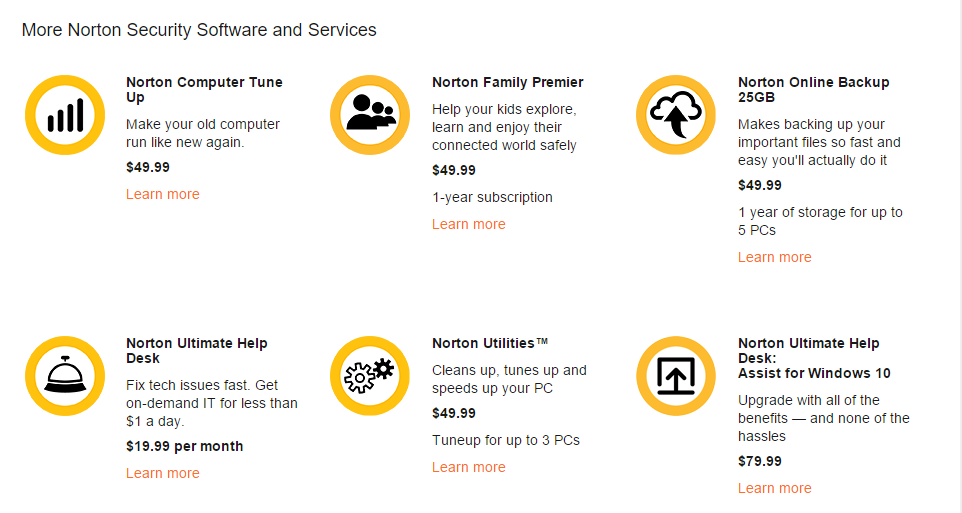The width and height of the screenshot is (962, 513).
Task: Click the Norton Computer Tune Up title
Action: click(204, 89)
